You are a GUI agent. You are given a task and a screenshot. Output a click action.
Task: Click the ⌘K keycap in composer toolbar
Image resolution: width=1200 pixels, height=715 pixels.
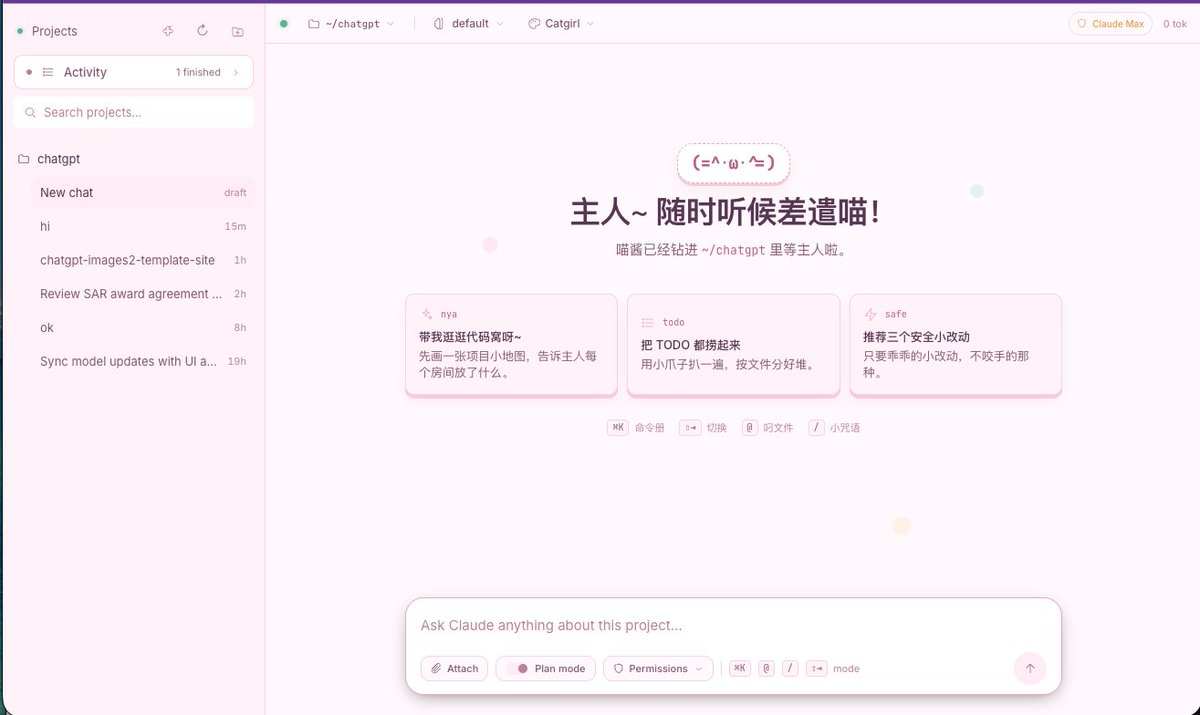739,668
